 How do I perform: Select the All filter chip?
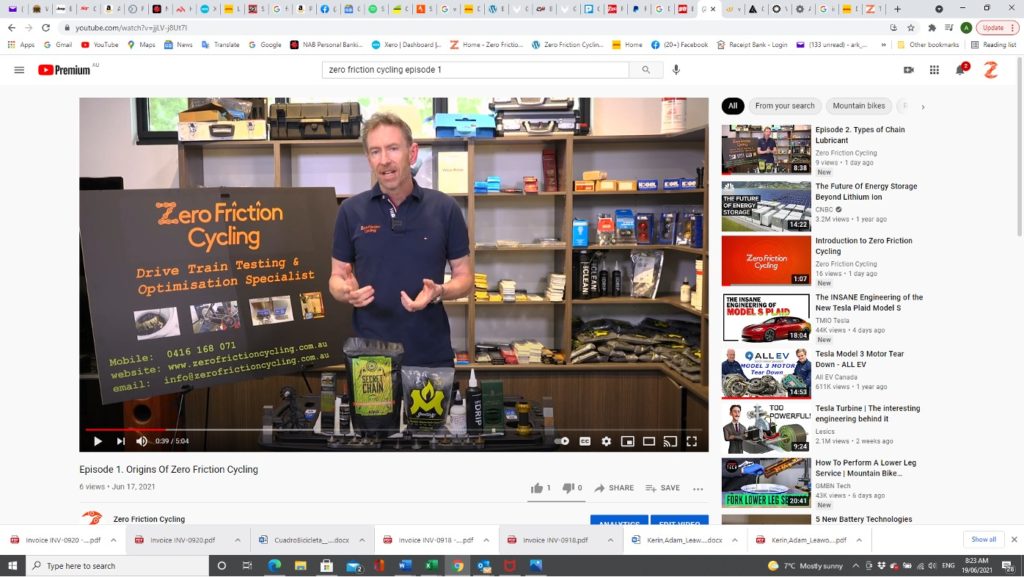[733, 106]
